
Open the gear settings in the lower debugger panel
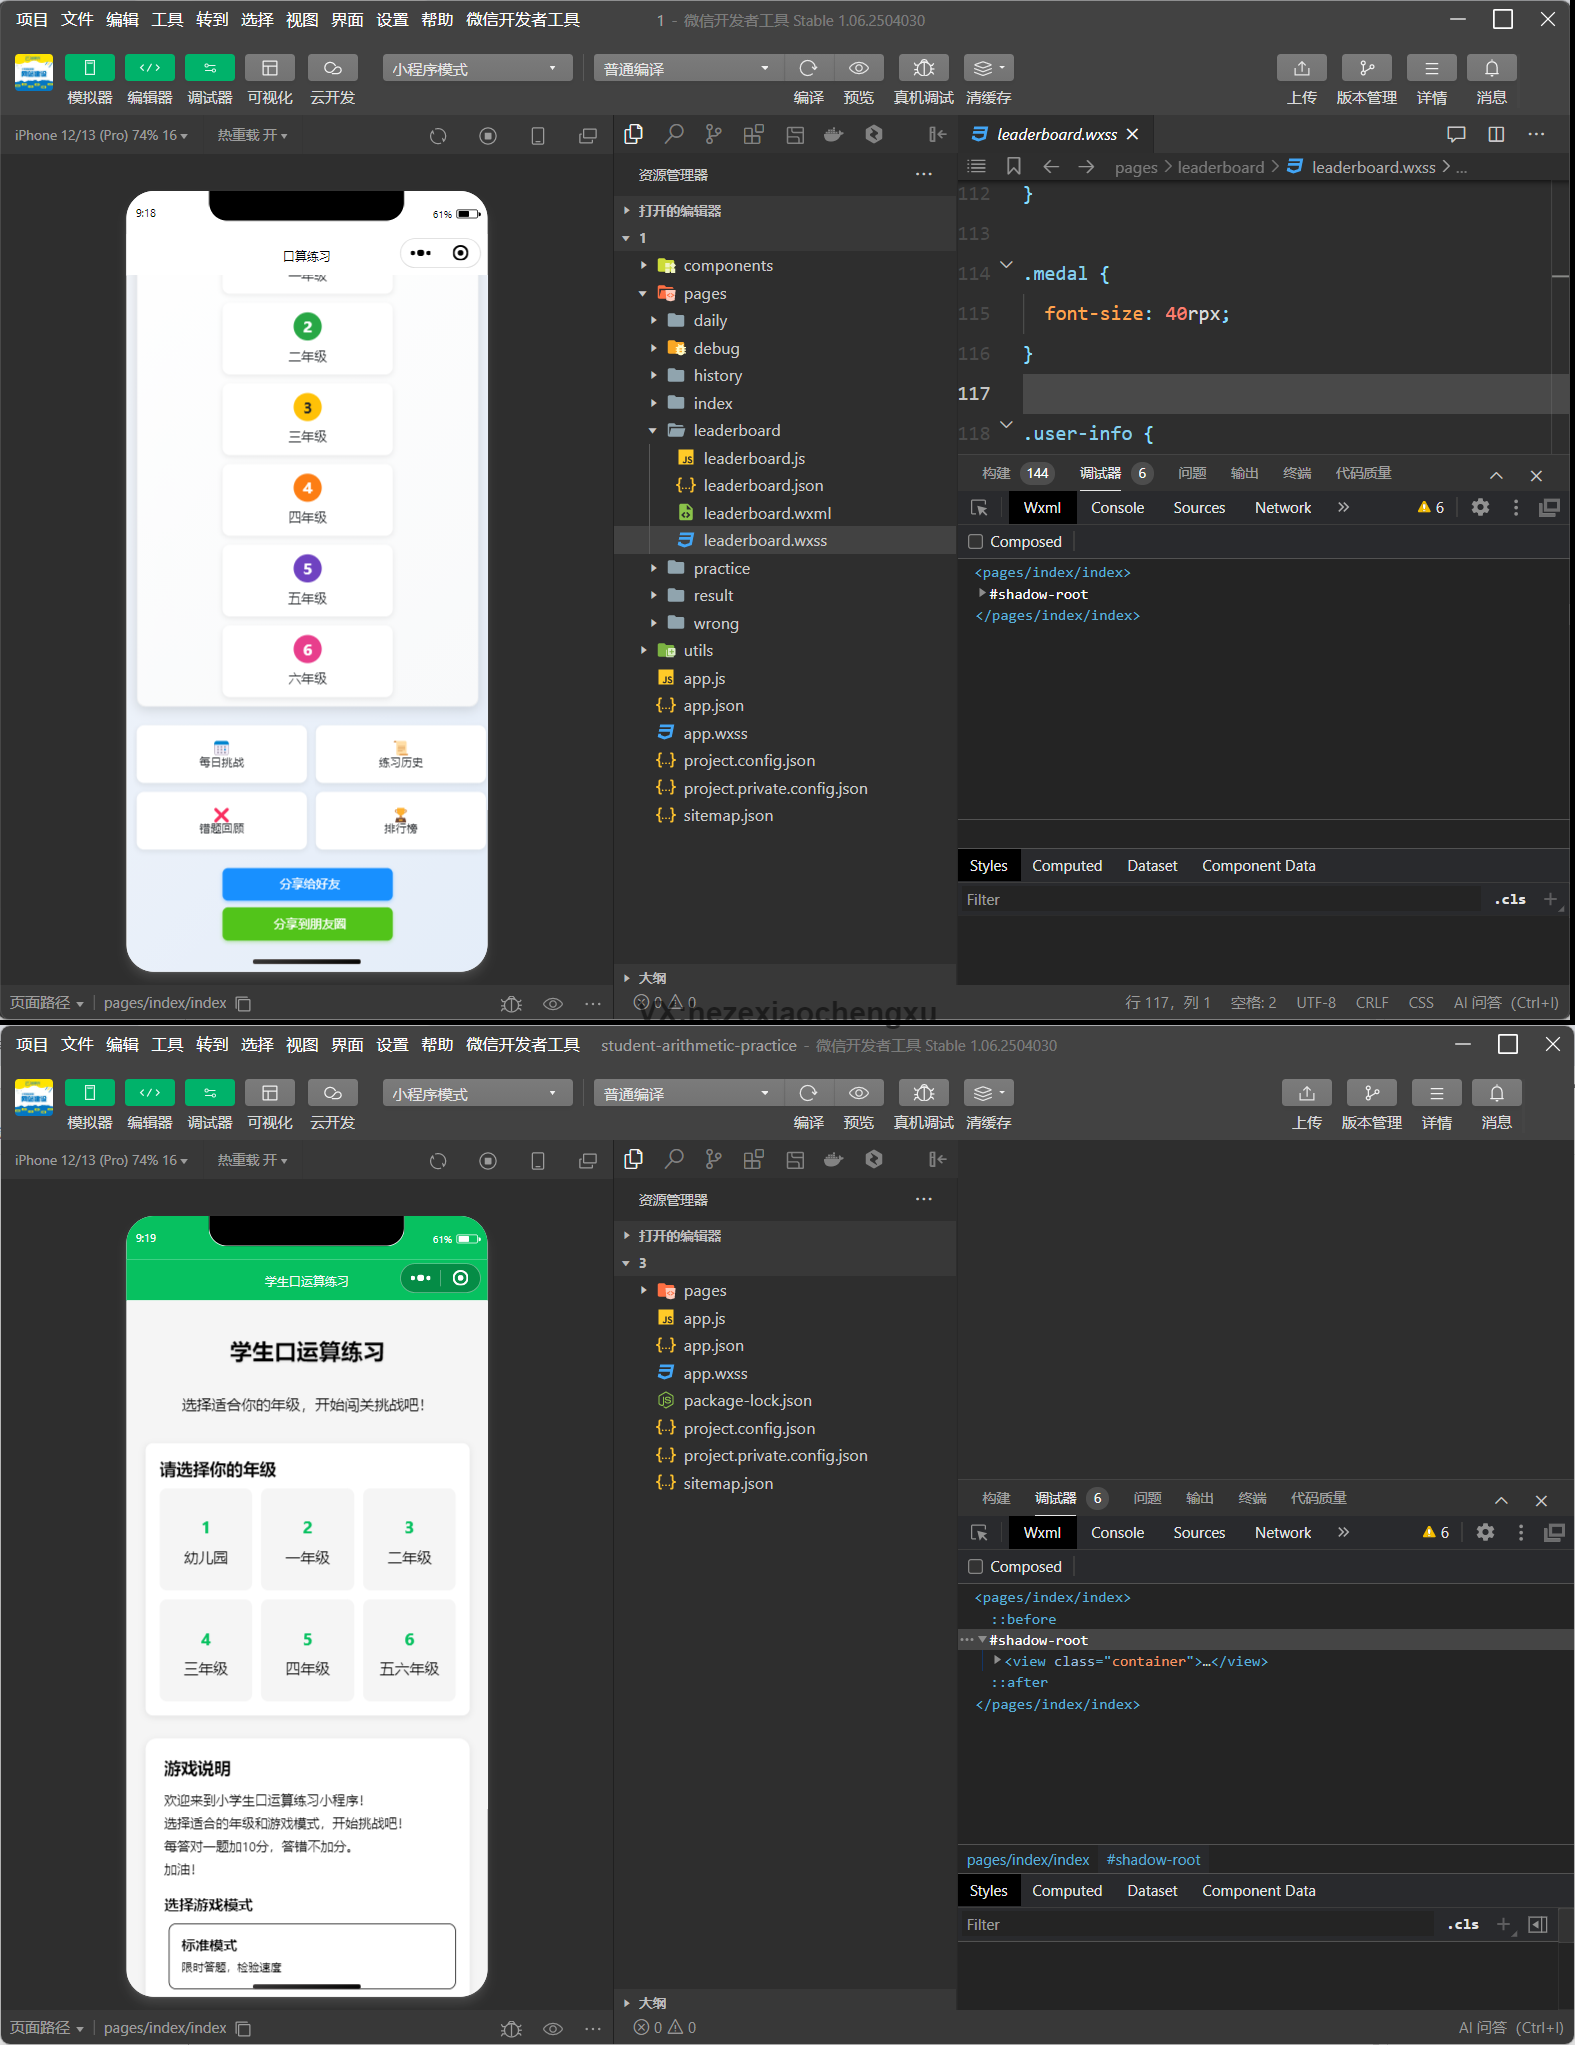pos(1485,1532)
